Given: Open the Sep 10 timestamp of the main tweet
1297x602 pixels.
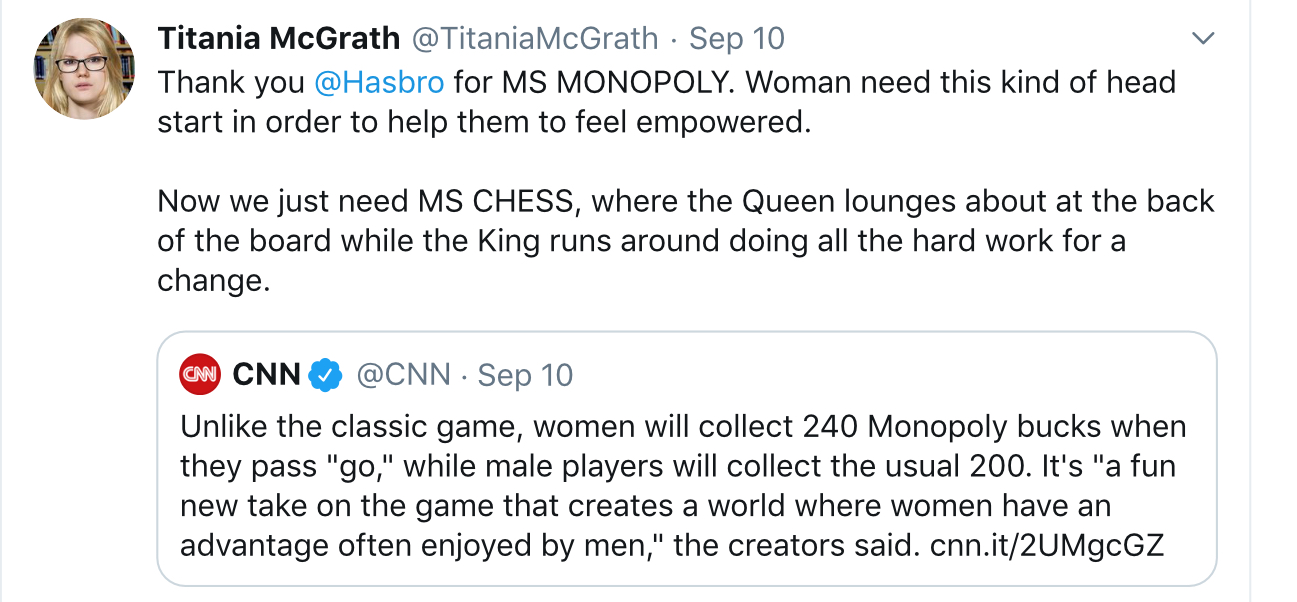Looking at the screenshot, I should point(736,38).
